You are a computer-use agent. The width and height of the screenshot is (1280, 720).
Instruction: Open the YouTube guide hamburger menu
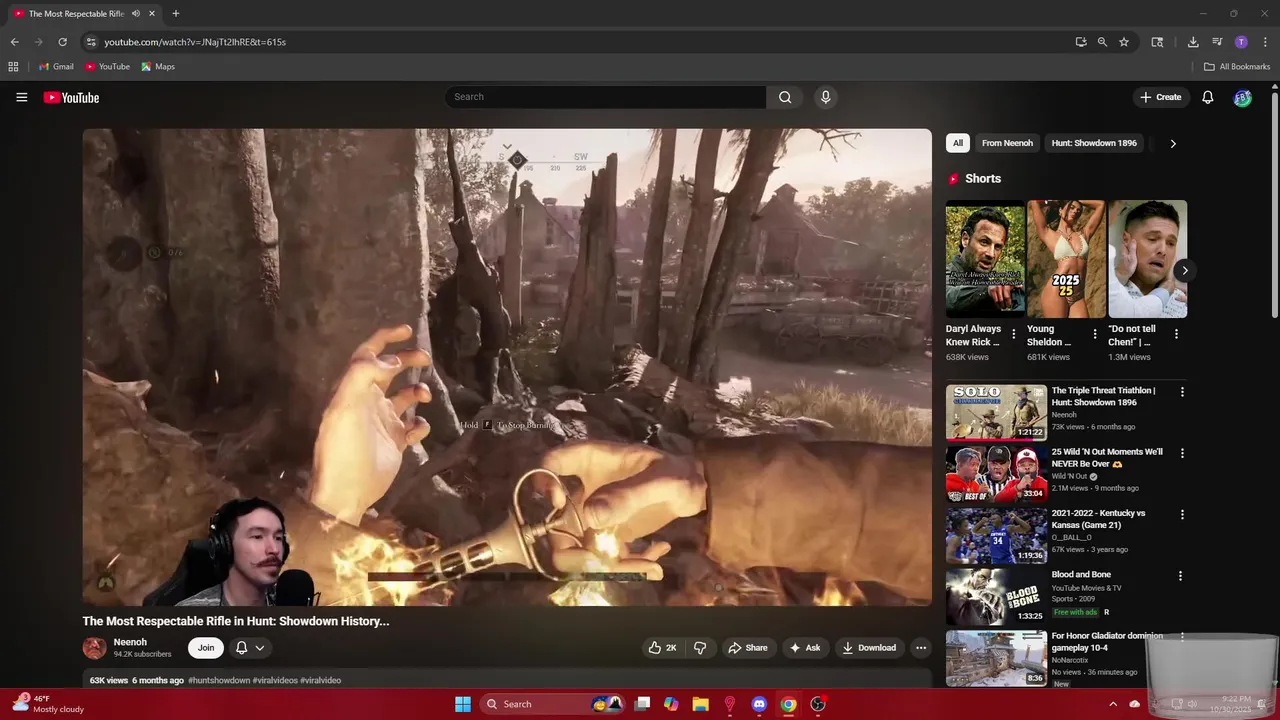pyautogui.click(x=21, y=97)
